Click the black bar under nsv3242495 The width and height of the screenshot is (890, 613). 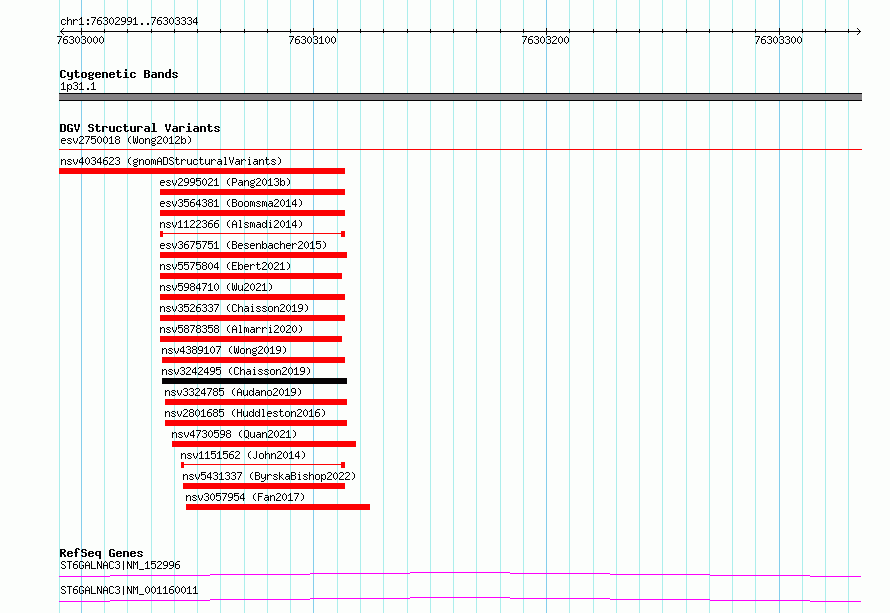[254, 381]
